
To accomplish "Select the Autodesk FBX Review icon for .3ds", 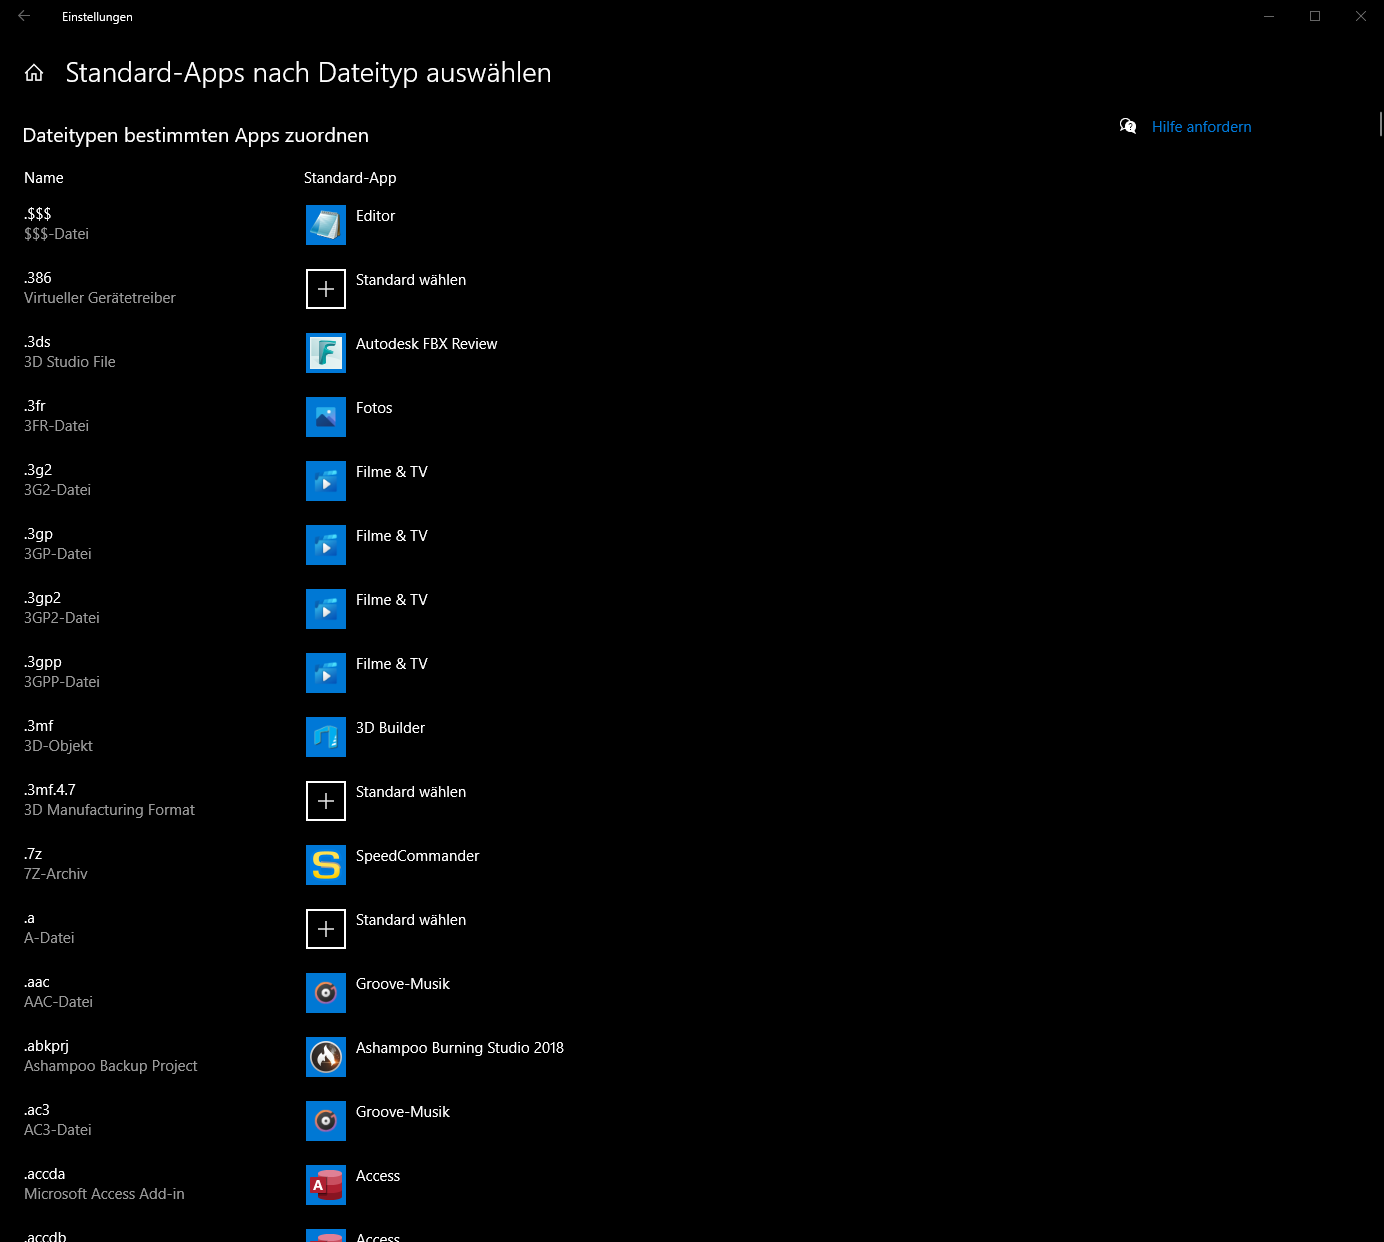I will coord(325,353).
